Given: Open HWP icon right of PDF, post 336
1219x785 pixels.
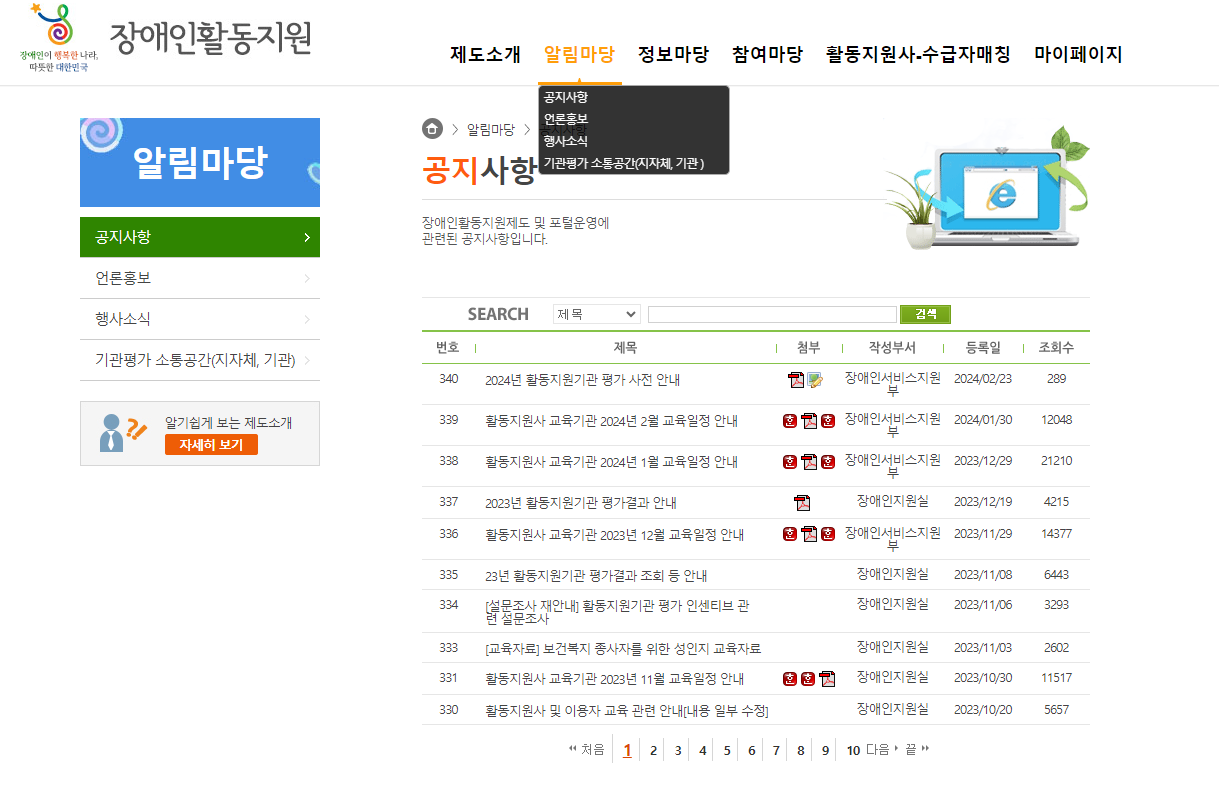Looking at the screenshot, I should pyautogui.click(x=828, y=534).
